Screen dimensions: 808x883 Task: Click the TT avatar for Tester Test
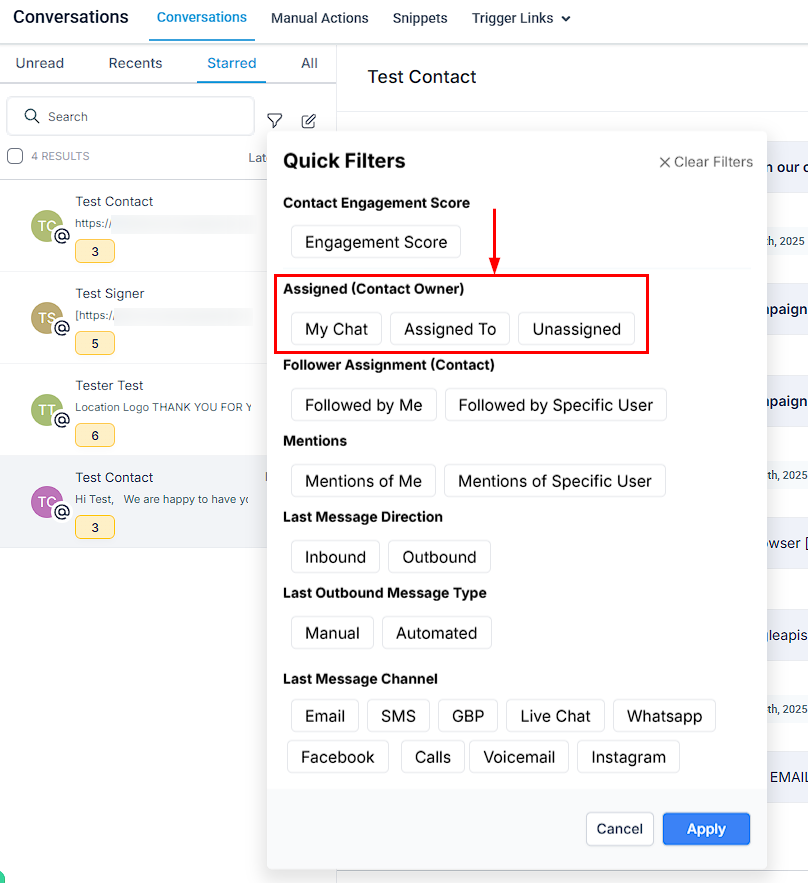click(x=47, y=409)
